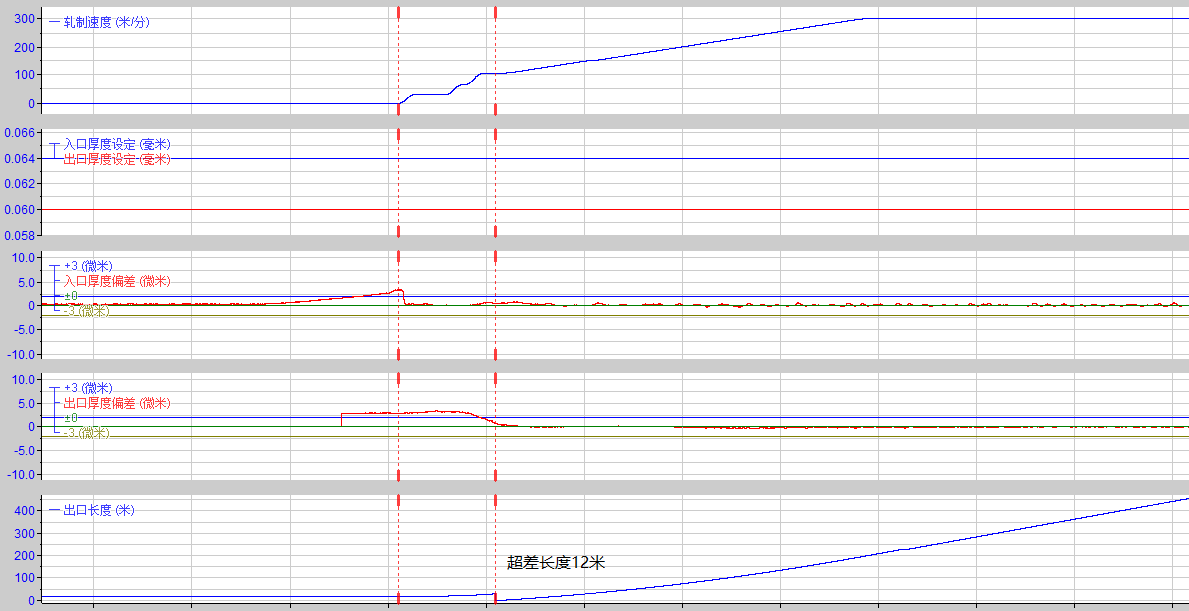Select ±0 legend entry in 入口厚度偏差 chart

71,296
